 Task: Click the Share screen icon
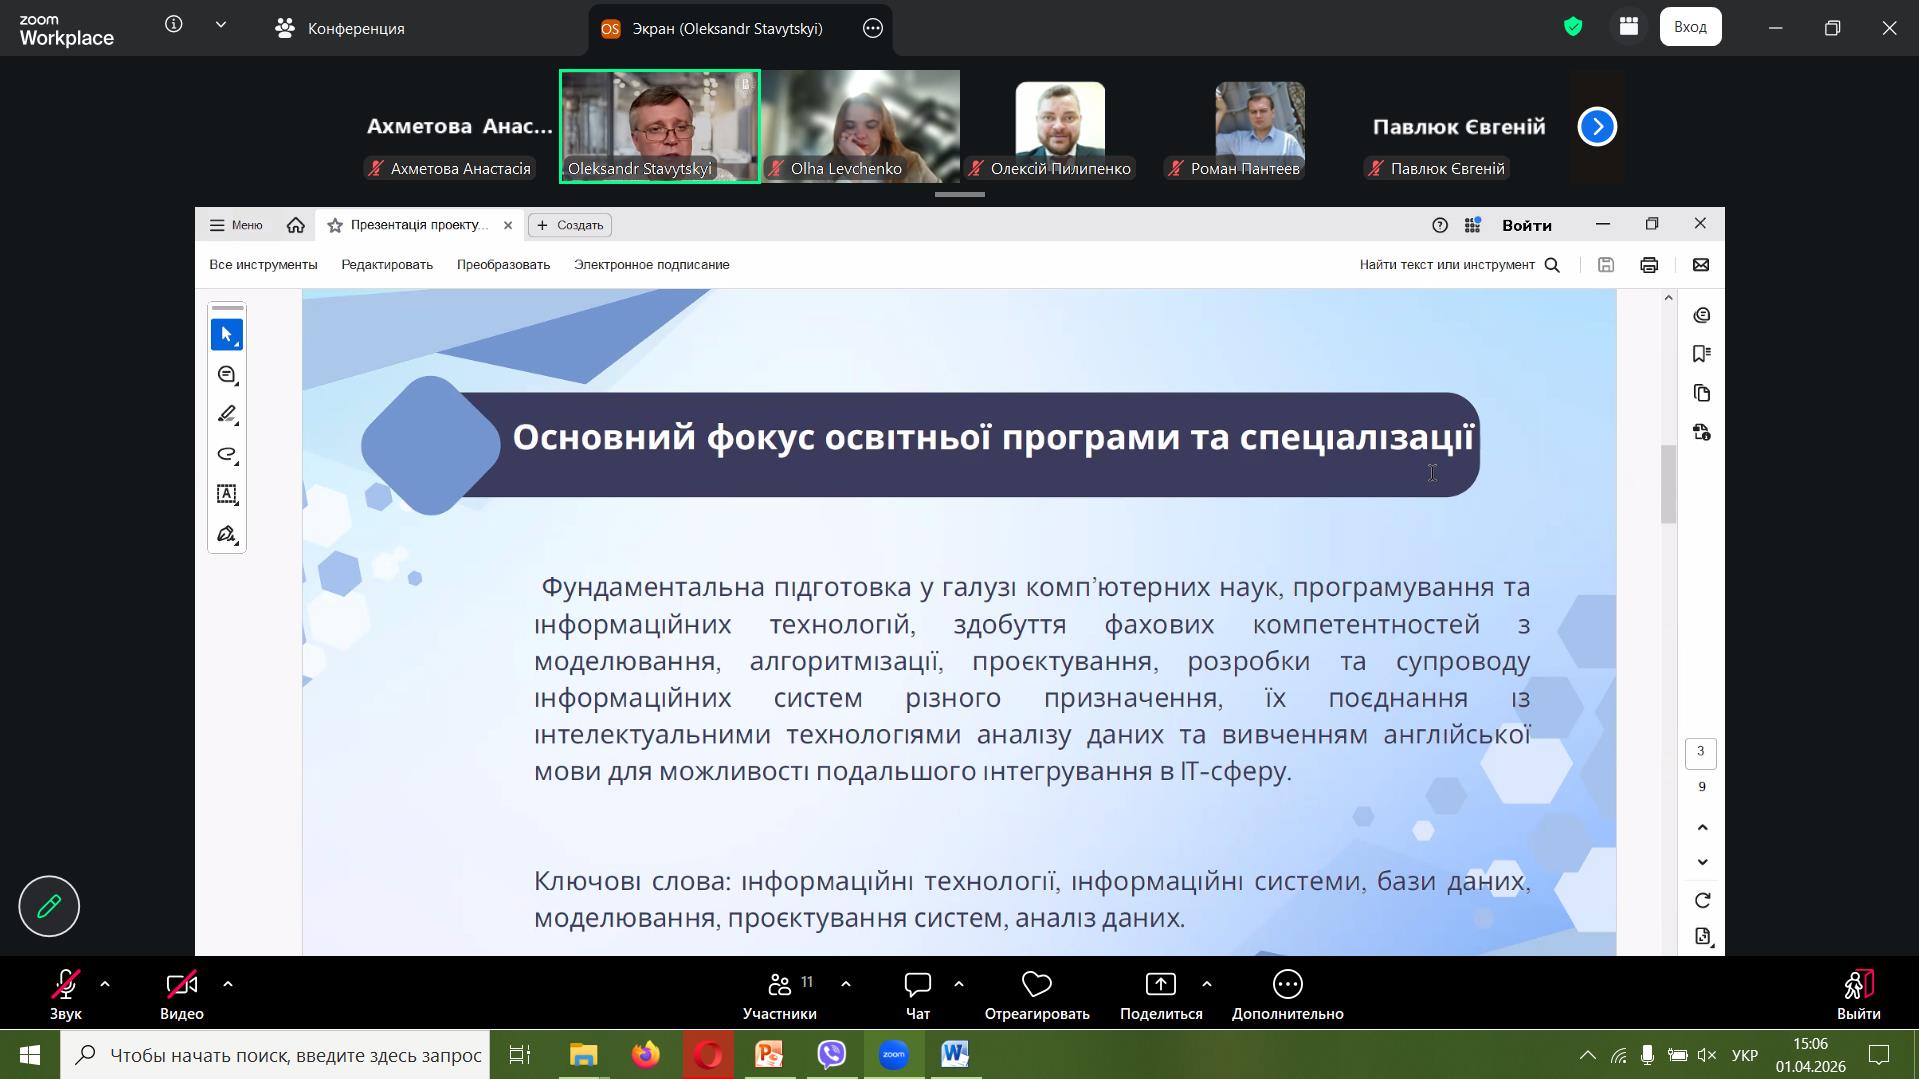coord(1160,986)
